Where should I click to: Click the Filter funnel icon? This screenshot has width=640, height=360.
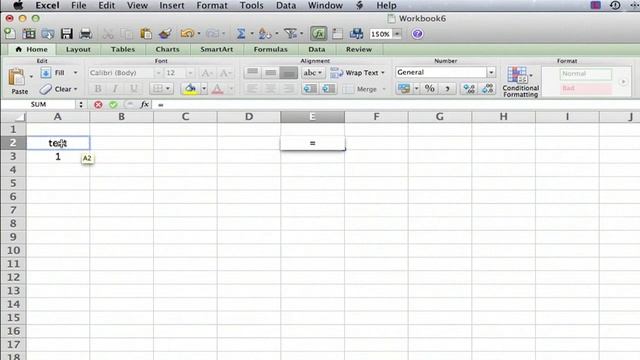(290, 33)
